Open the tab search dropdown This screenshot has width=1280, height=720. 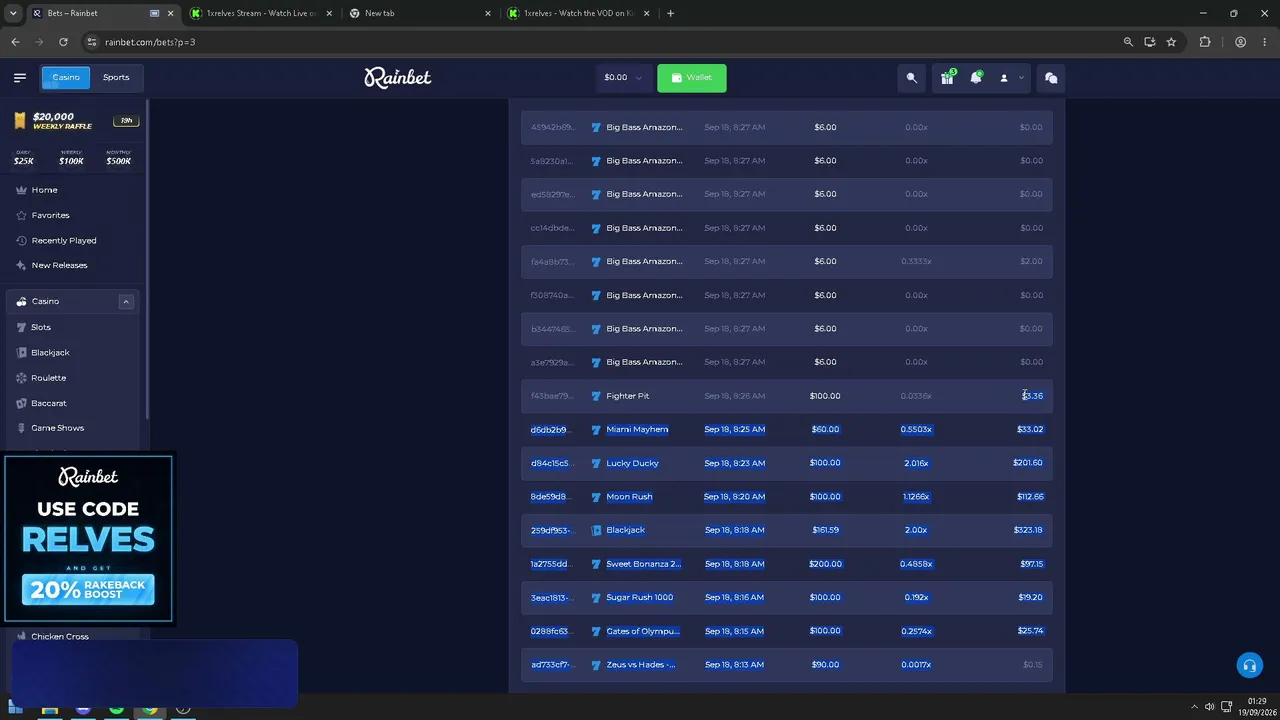13,14
